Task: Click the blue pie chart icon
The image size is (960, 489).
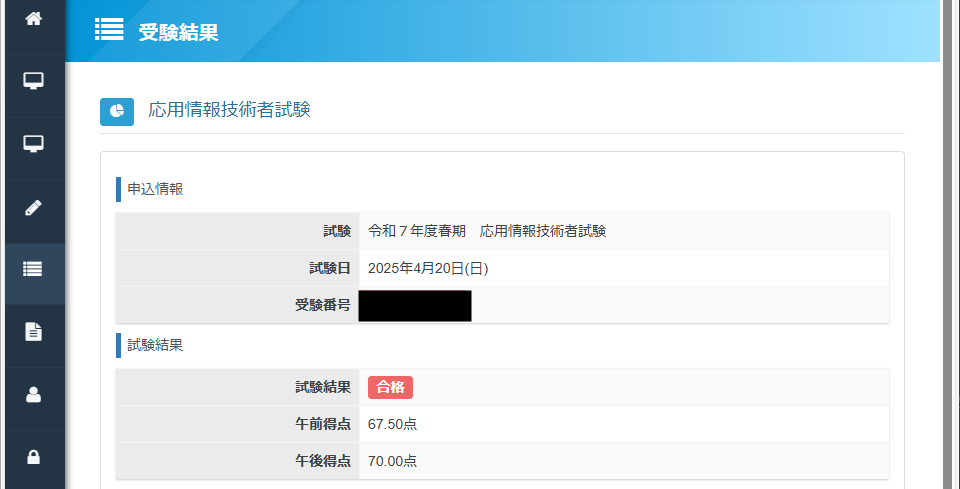Action: click(117, 111)
